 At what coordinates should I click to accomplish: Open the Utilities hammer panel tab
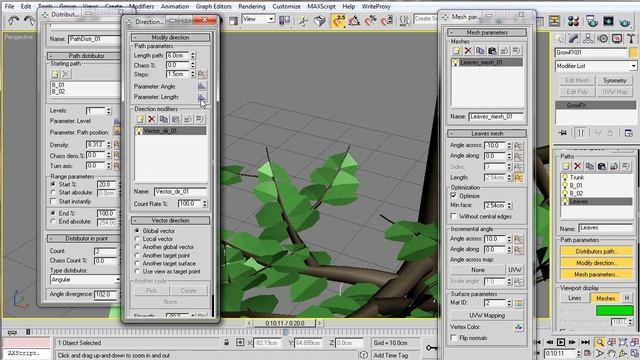pos(631,39)
